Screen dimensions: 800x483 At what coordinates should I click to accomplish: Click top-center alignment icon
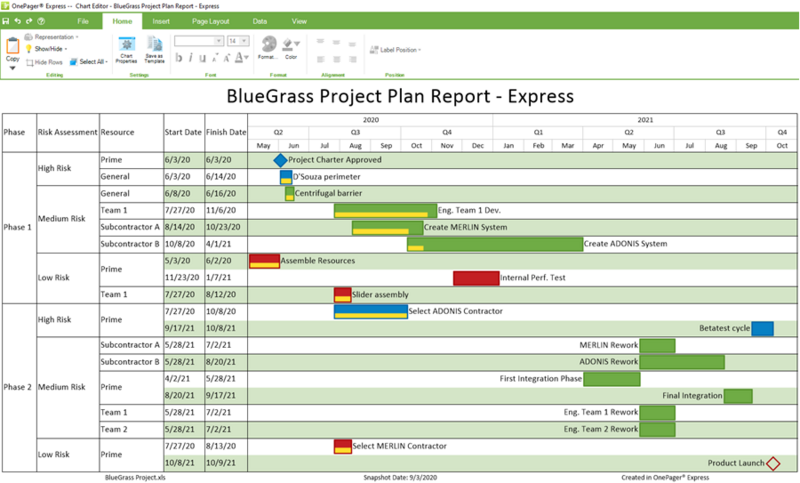click(336, 43)
